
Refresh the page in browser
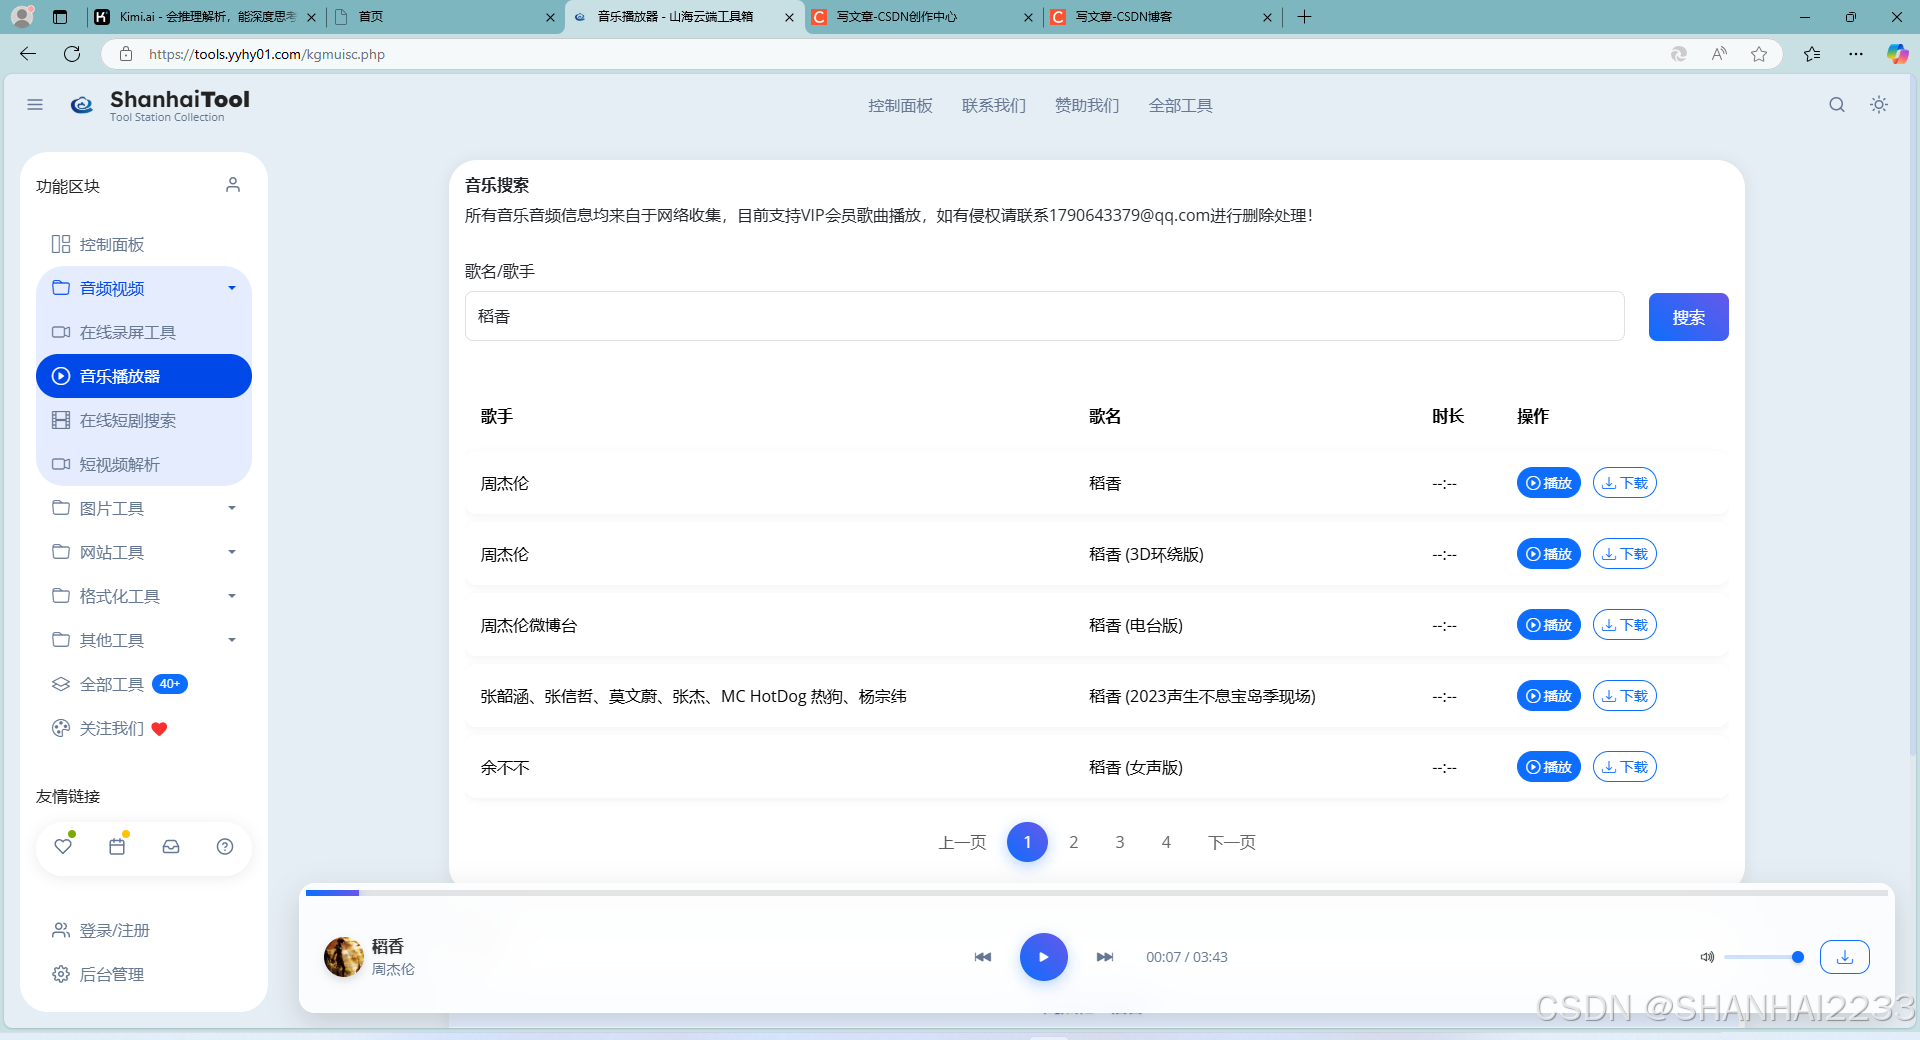(72, 54)
